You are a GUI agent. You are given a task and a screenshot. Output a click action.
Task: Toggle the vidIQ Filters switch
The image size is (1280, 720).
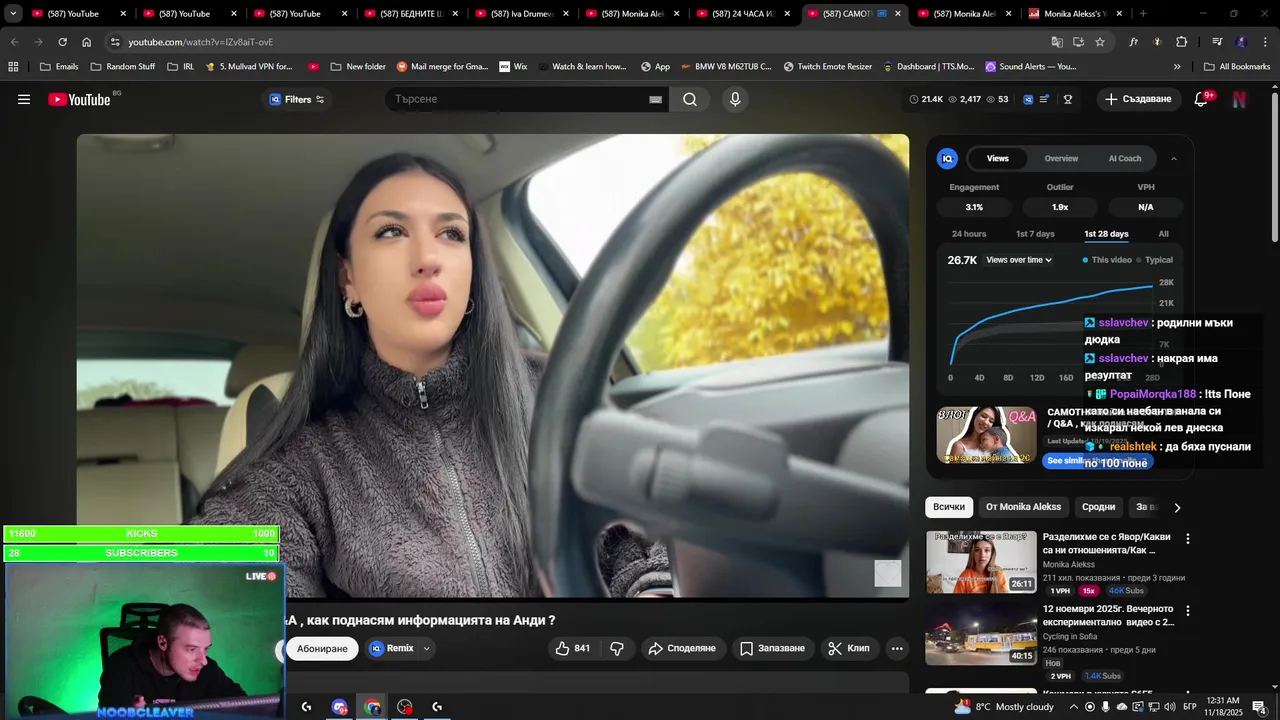coord(320,99)
